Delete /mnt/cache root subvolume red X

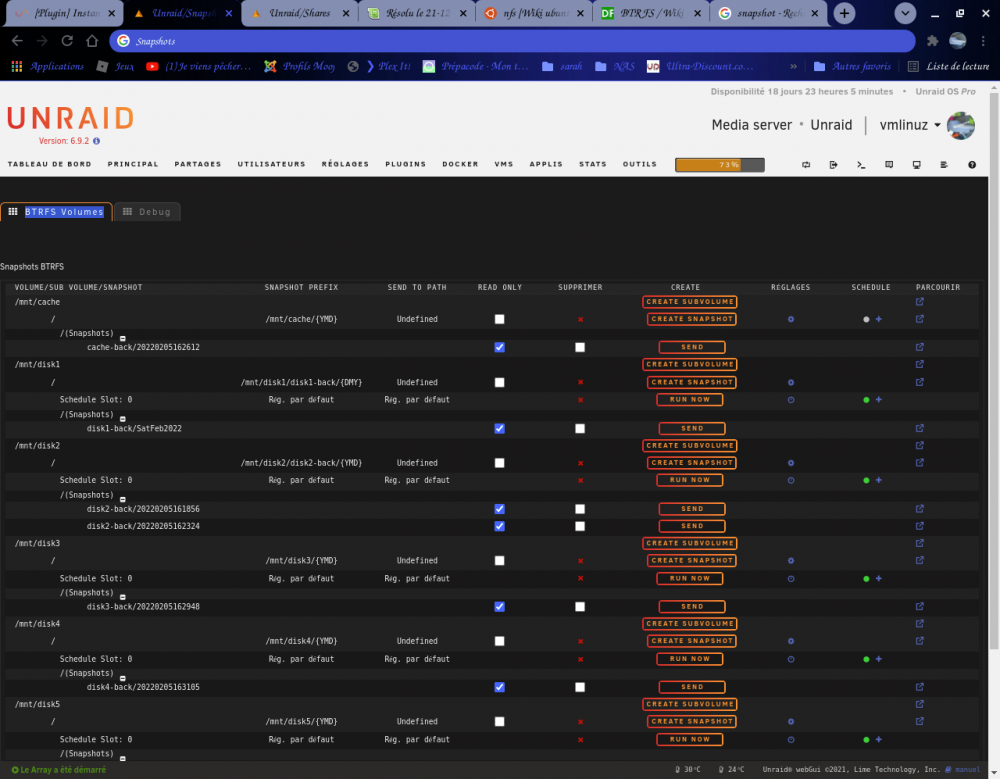580,319
